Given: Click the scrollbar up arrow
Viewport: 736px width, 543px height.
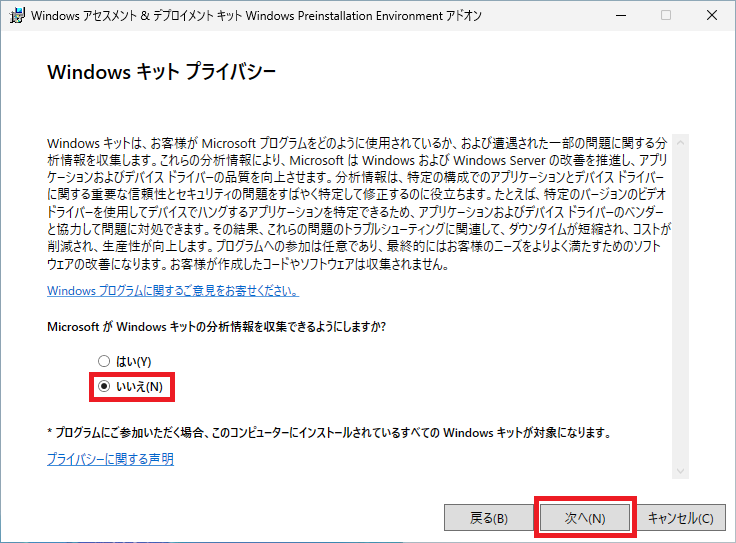Looking at the screenshot, I should tap(680, 142).
